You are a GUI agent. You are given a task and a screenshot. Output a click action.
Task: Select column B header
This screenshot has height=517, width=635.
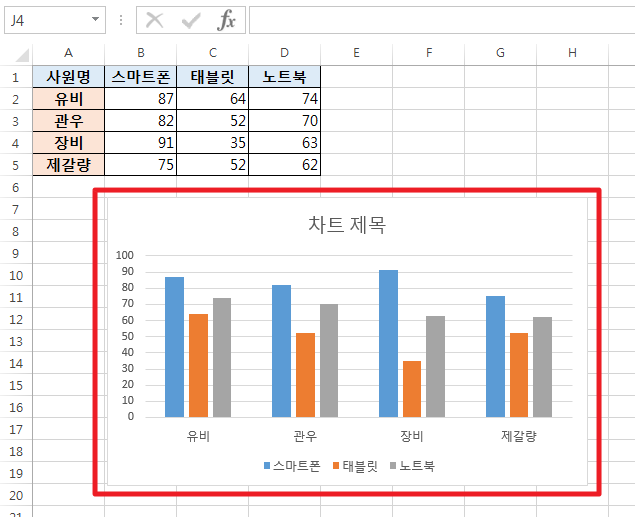point(141,53)
